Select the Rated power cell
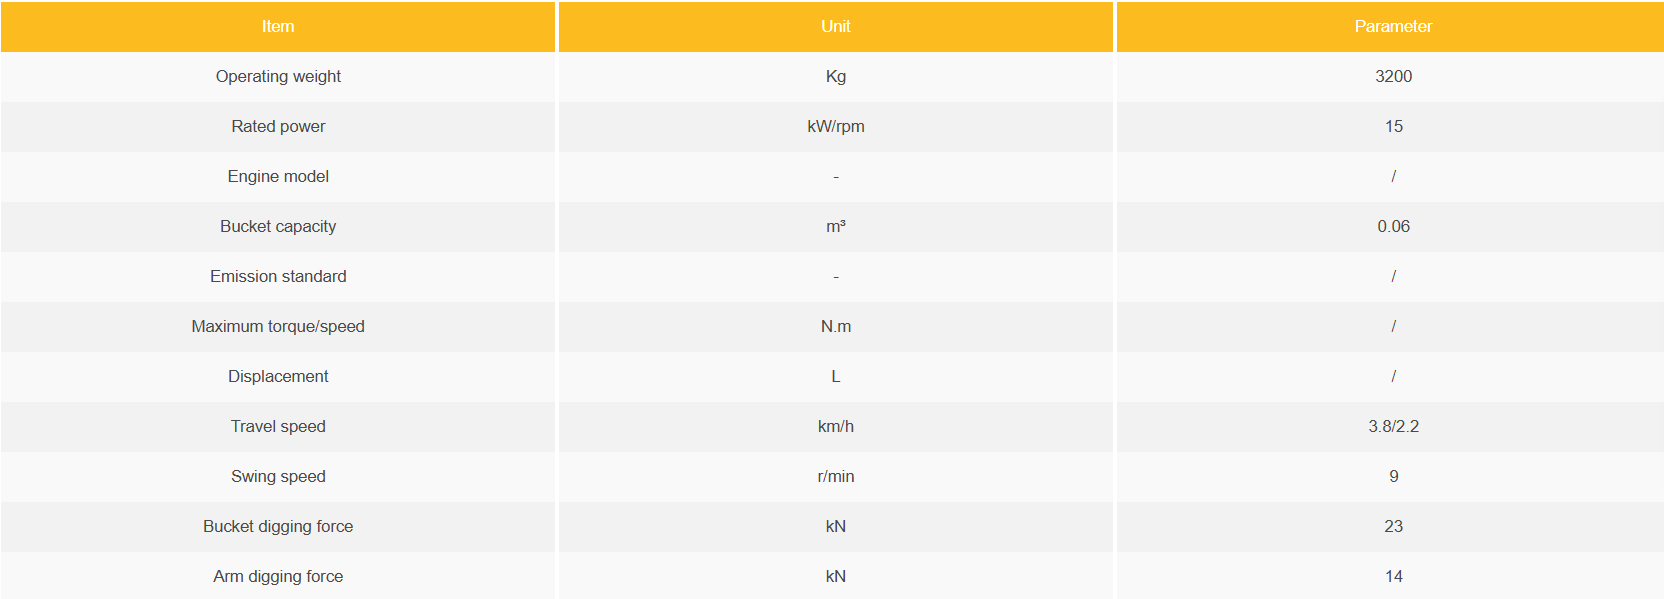The height and width of the screenshot is (599, 1664). click(x=278, y=127)
